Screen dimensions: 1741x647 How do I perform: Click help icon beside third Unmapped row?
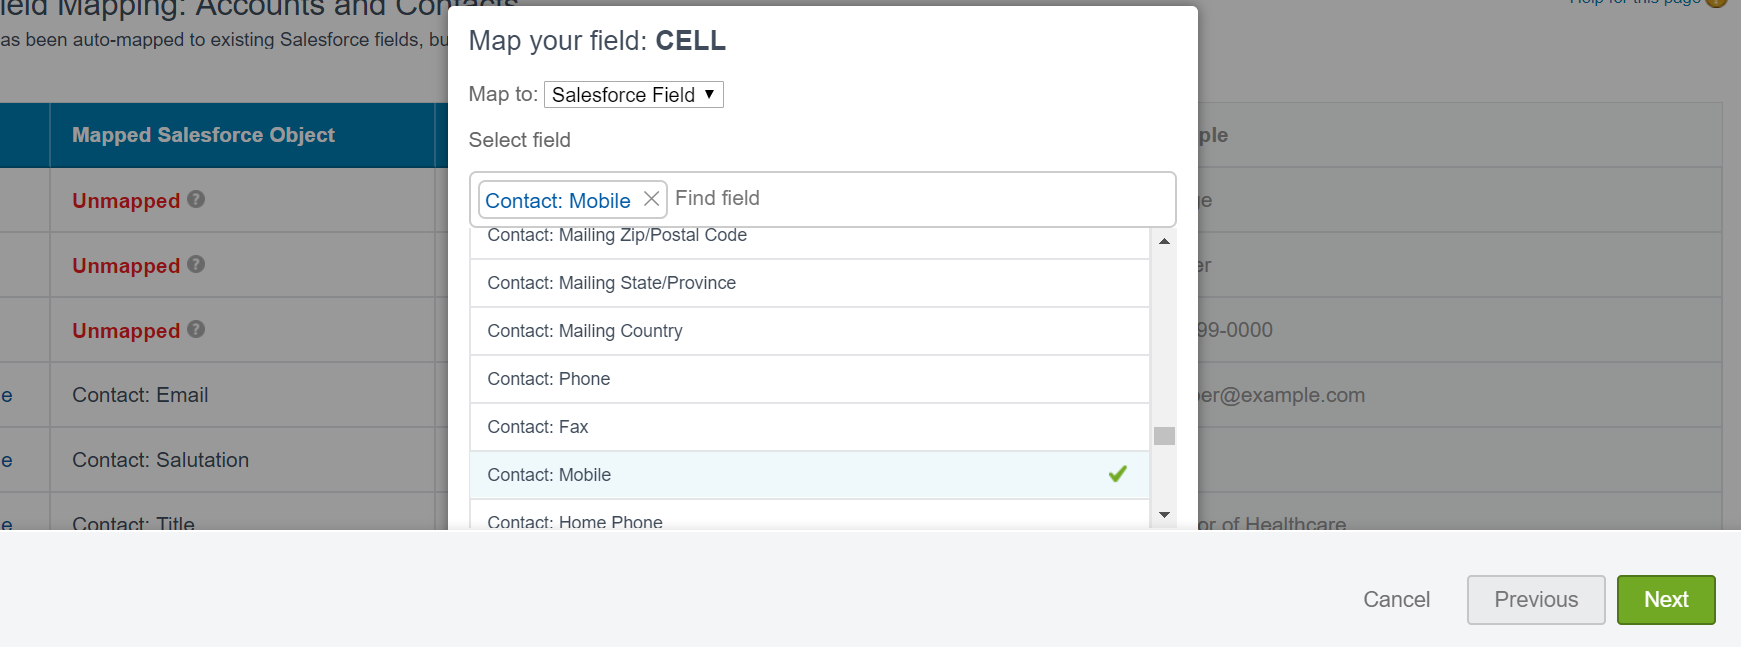(196, 329)
